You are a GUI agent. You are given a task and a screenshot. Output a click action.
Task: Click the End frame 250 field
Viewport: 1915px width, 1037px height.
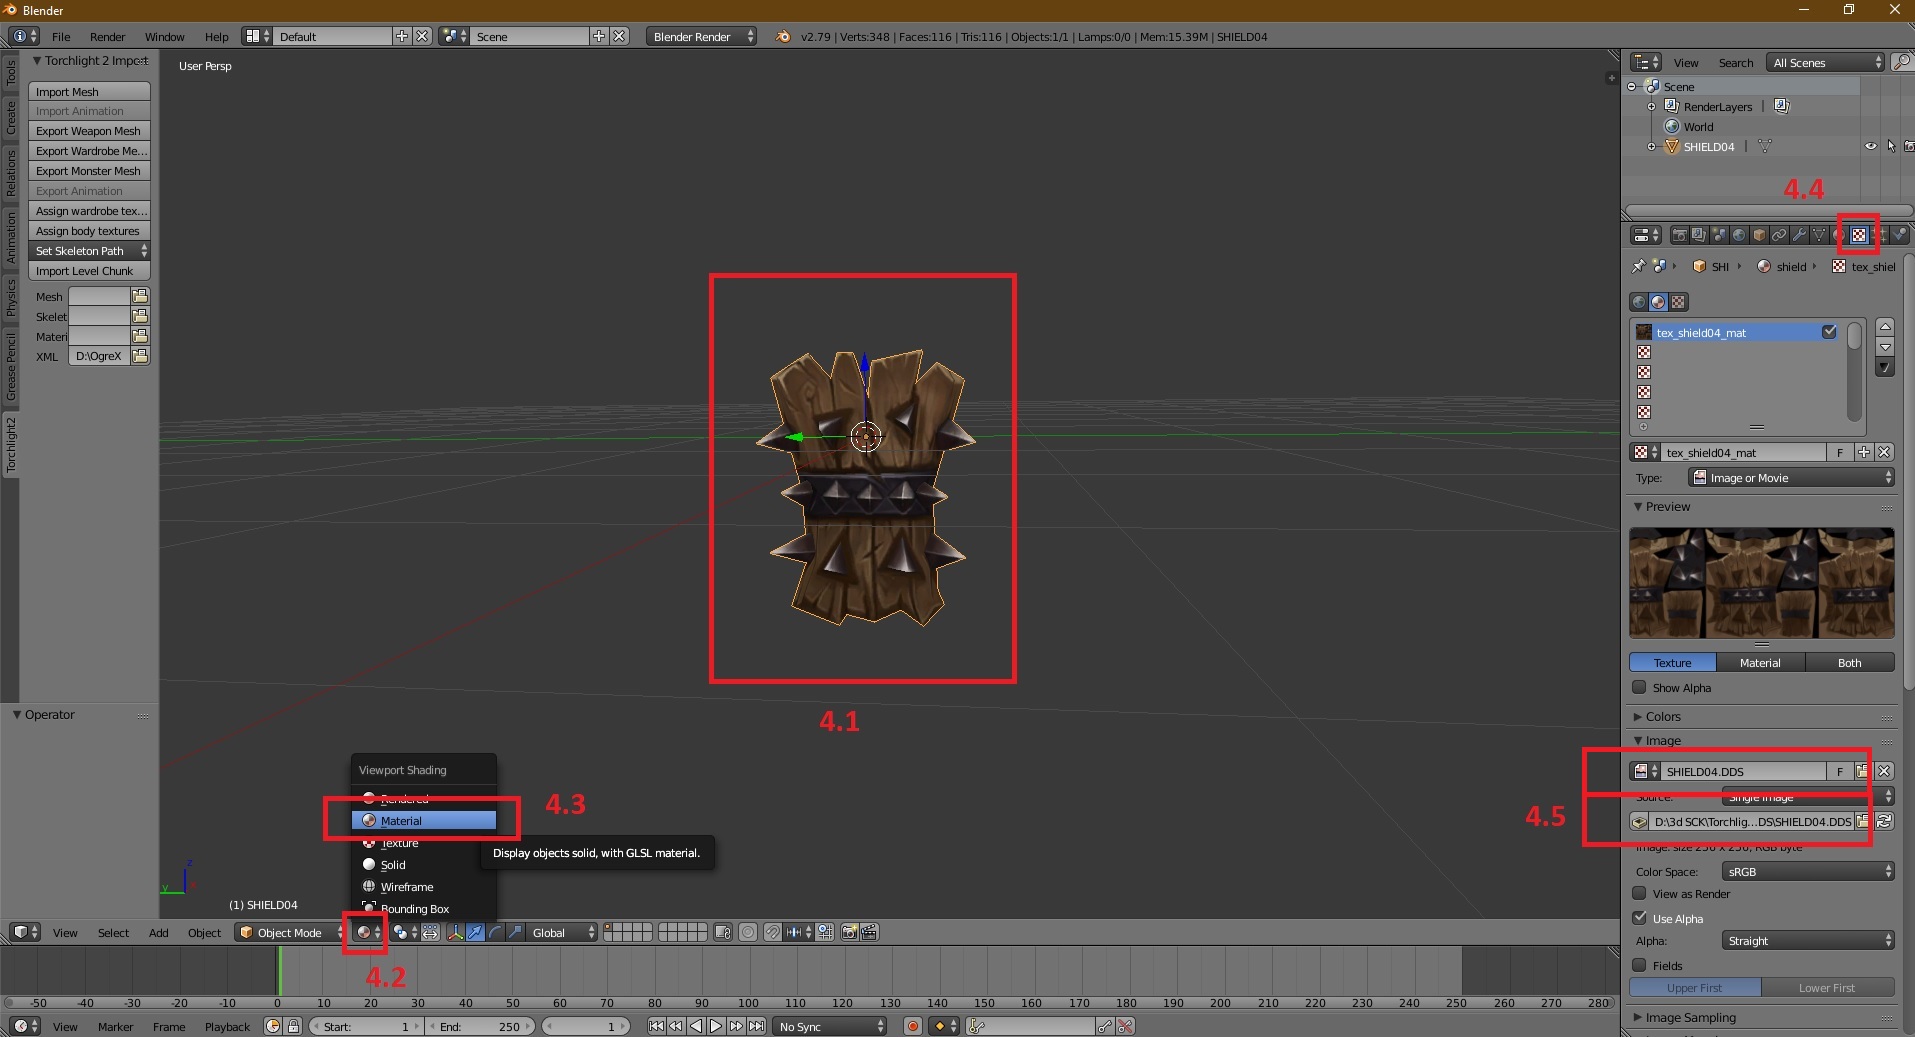coord(480,1026)
